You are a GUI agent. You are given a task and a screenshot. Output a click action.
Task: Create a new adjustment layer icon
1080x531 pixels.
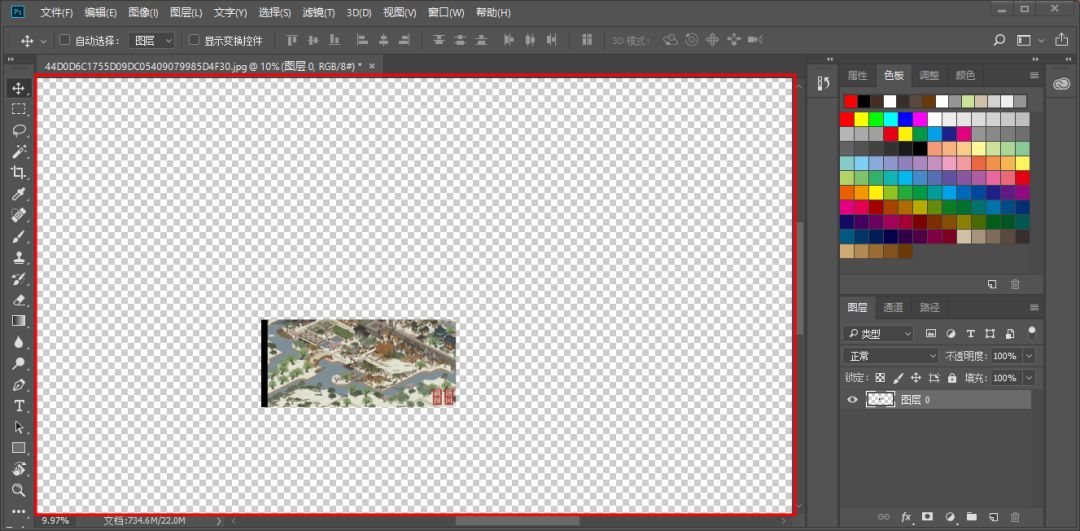(950, 517)
